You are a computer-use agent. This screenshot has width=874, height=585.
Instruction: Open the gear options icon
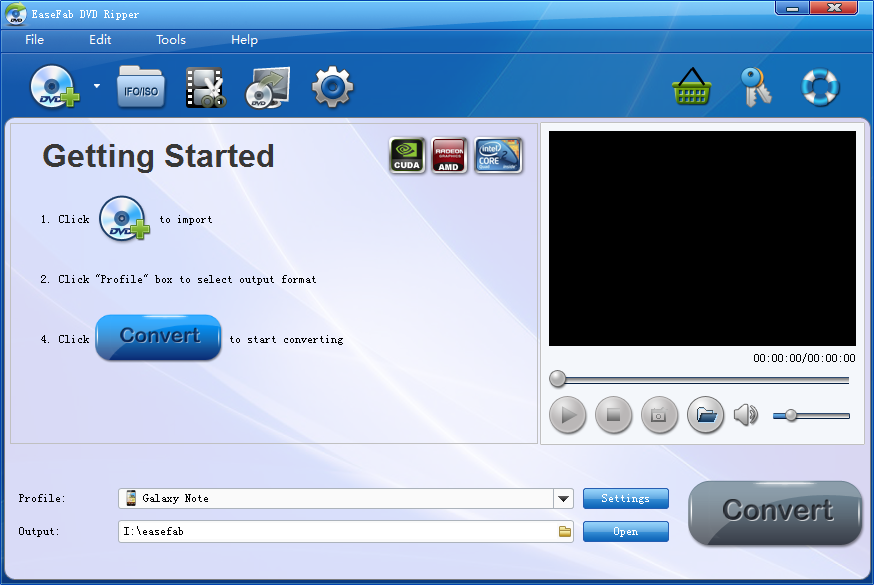pos(332,87)
